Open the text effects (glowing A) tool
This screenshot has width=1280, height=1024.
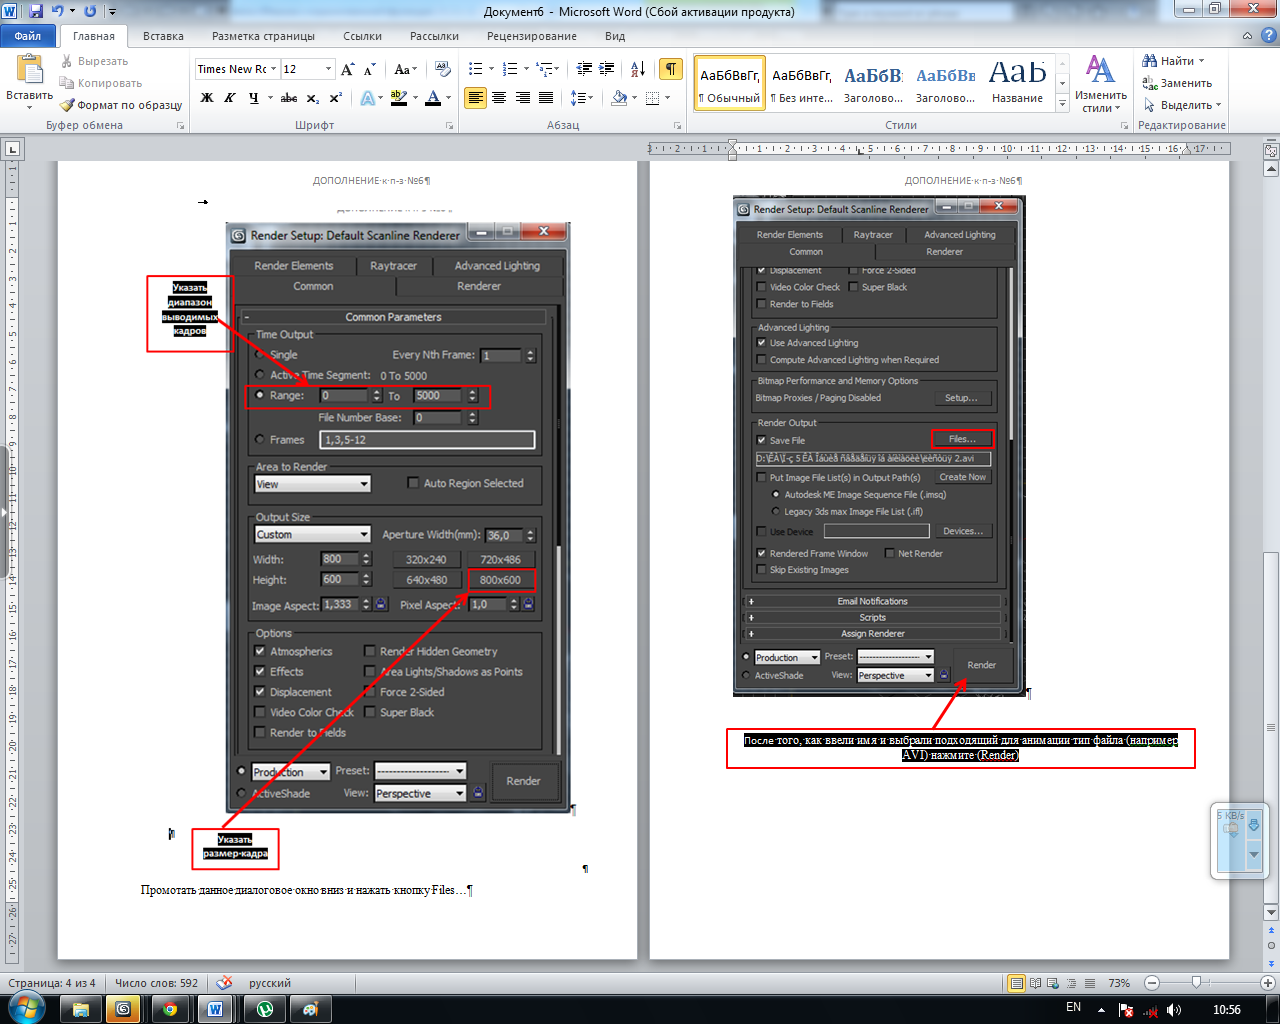[367, 98]
